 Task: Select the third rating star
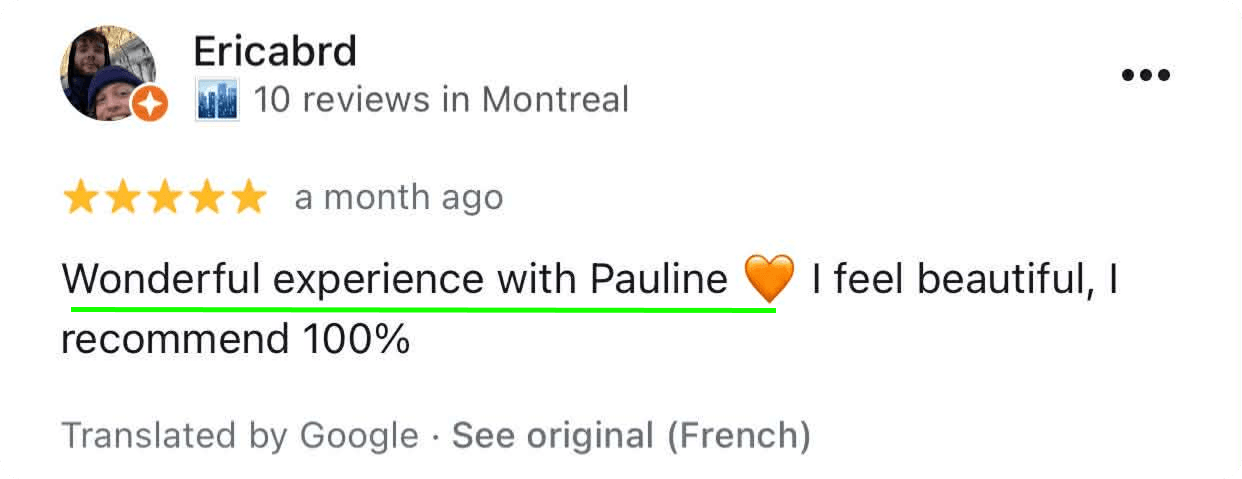164,198
